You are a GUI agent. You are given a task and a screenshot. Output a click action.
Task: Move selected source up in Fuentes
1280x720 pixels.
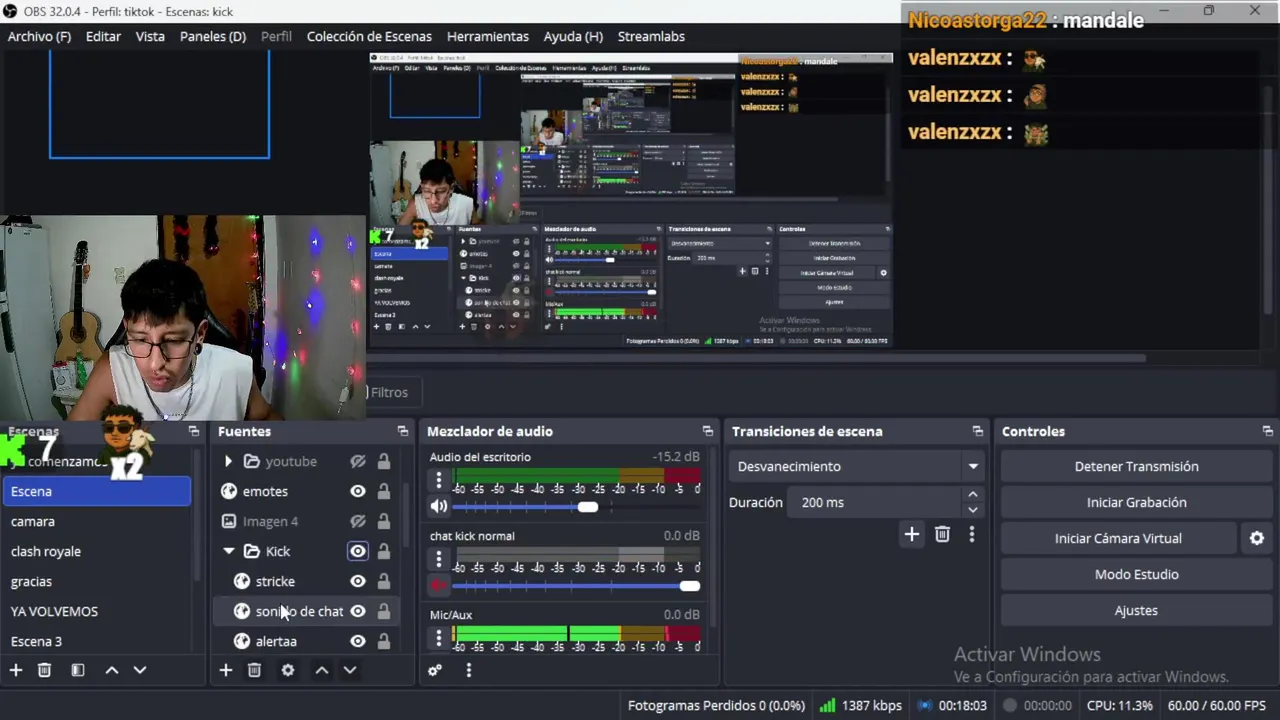coord(322,670)
